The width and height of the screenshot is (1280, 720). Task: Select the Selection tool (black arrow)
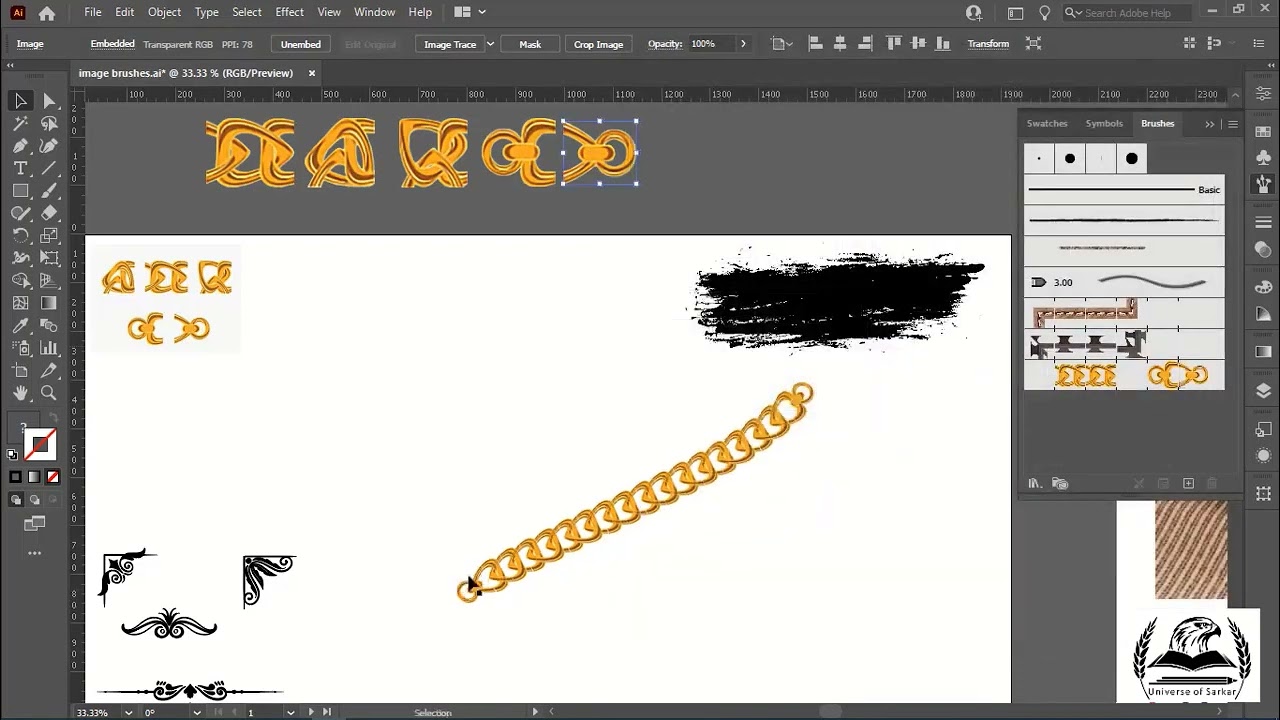[20, 101]
